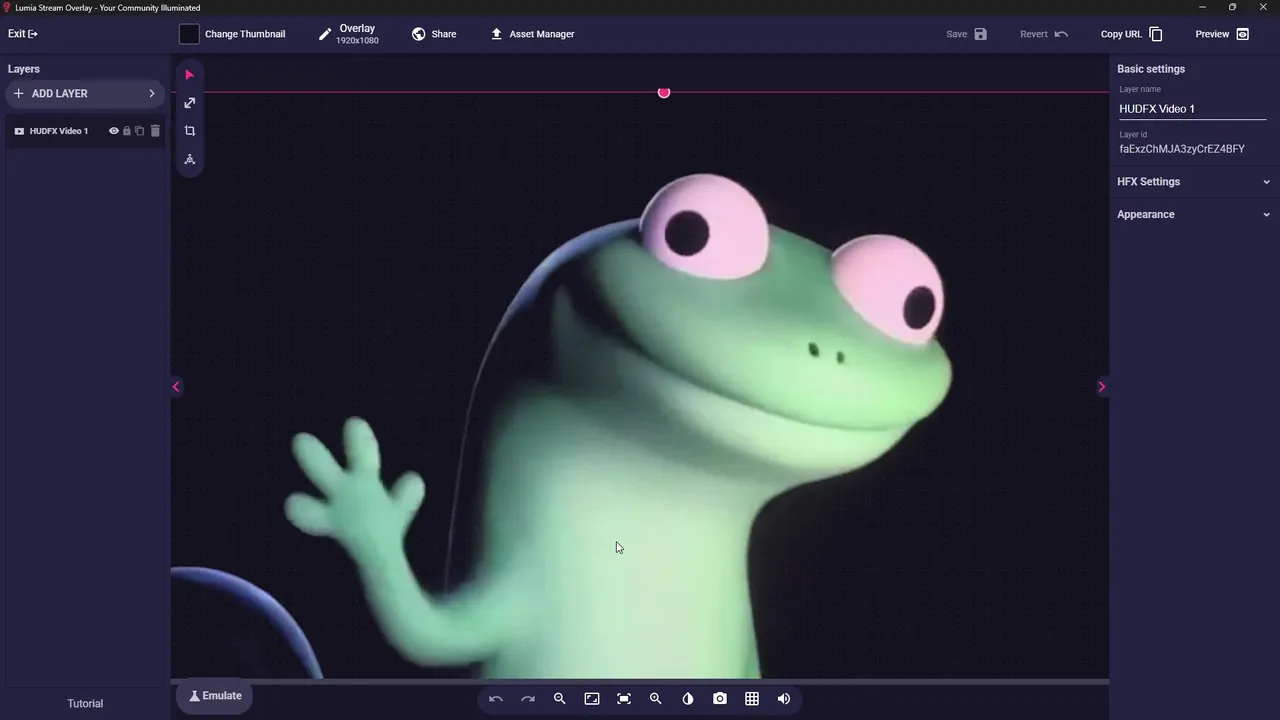Viewport: 1280px width, 720px height.
Task: Click the Revert undo icon in the top bar
Action: click(x=1061, y=34)
